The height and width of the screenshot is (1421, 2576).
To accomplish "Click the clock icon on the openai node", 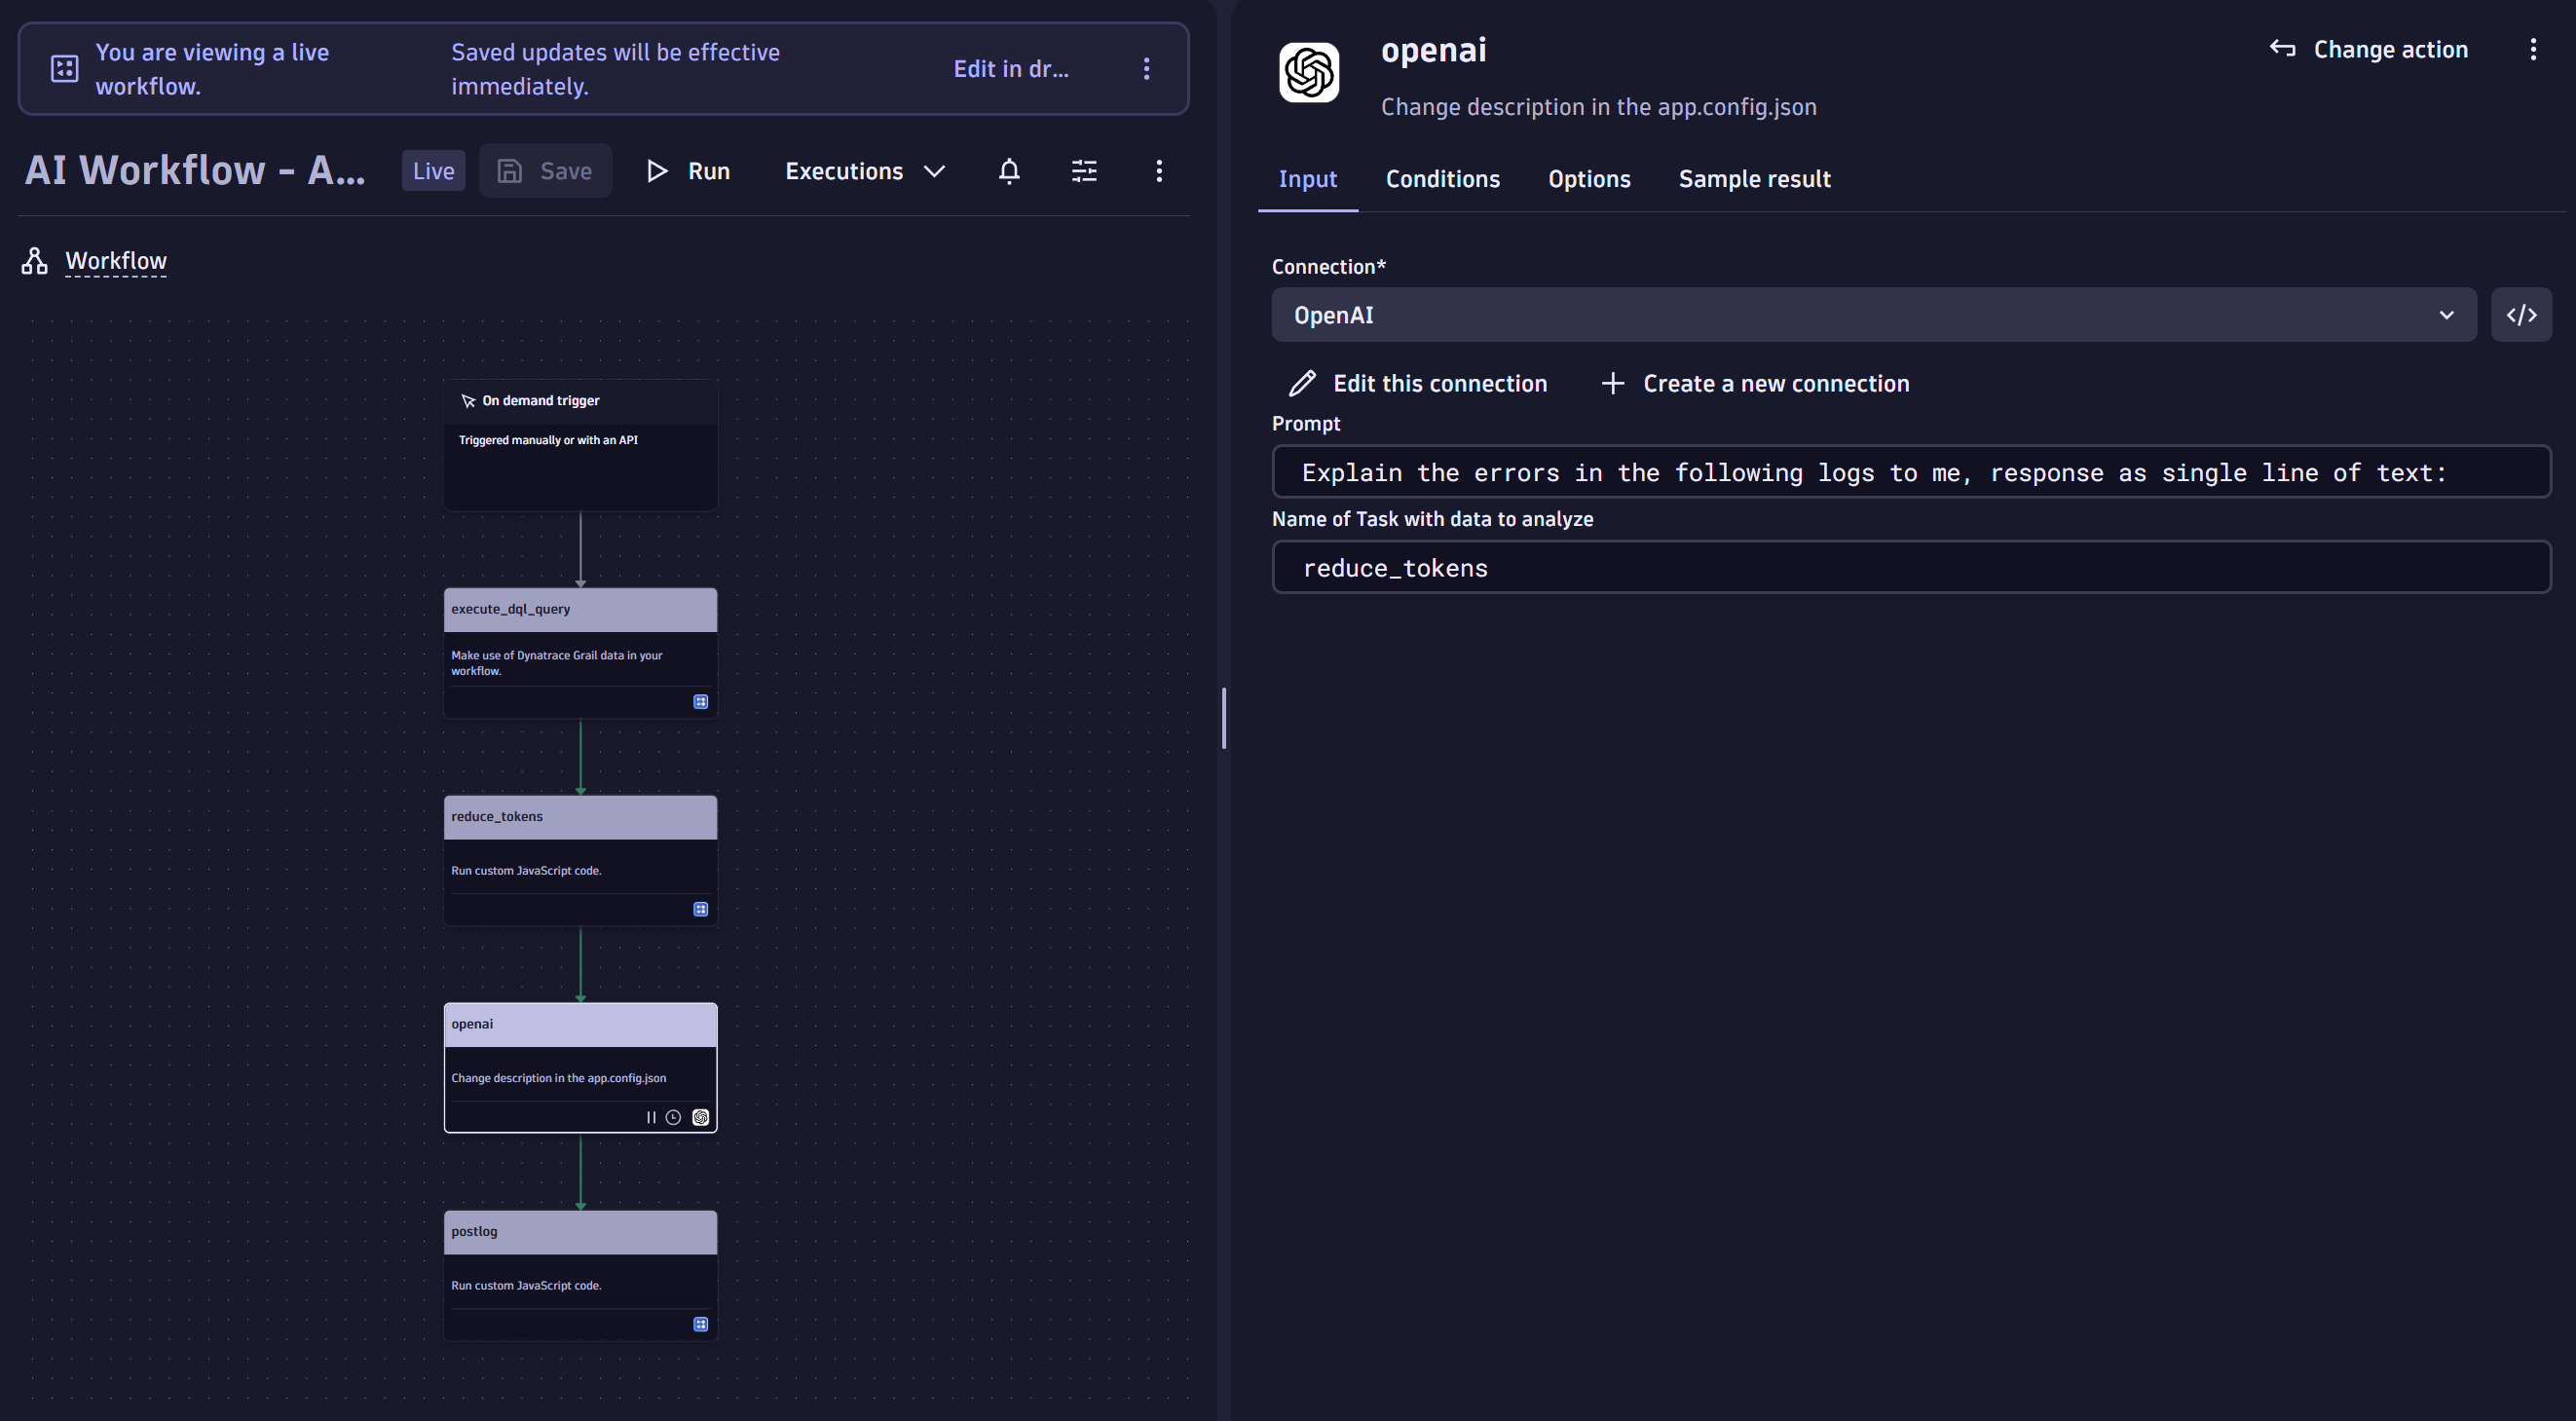I will [x=674, y=1117].
